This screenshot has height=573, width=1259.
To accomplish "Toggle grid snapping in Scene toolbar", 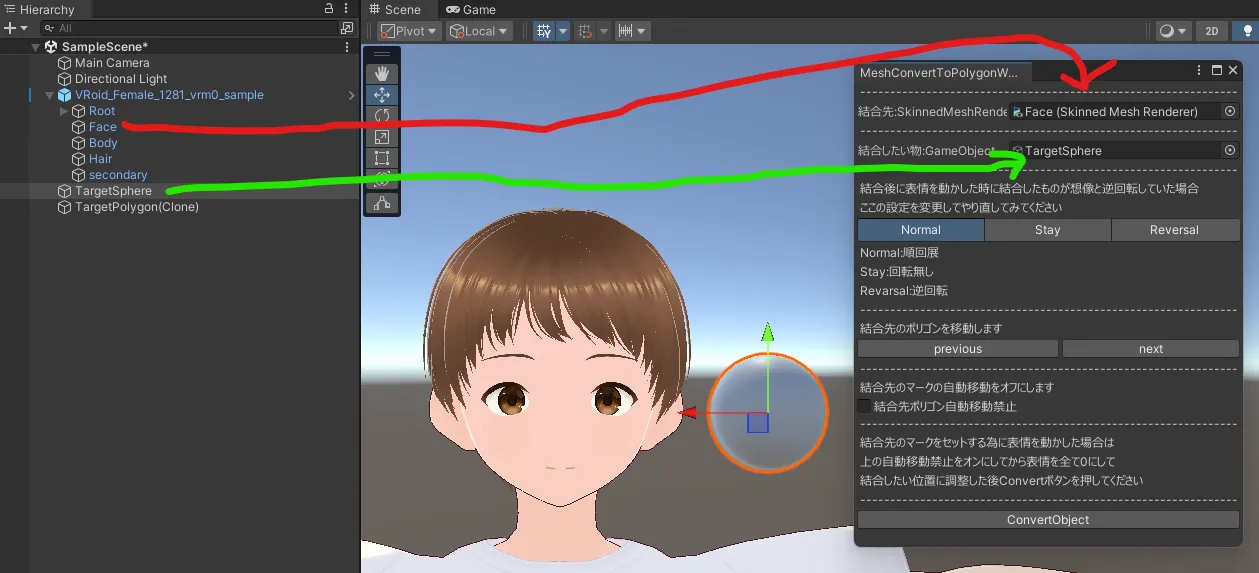I will click(585, 31).
